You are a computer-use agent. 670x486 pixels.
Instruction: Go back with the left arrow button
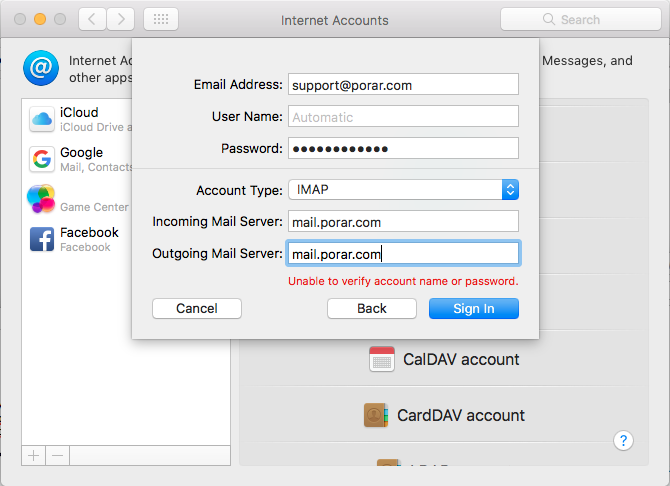point(91,19)
